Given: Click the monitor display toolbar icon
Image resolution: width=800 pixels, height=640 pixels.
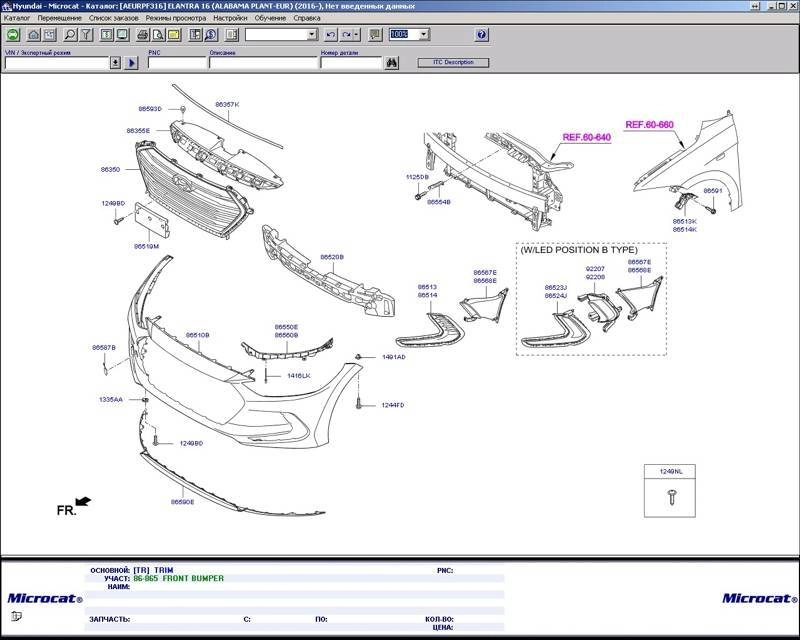Looking at the screenshot, I should coord(122,35).
